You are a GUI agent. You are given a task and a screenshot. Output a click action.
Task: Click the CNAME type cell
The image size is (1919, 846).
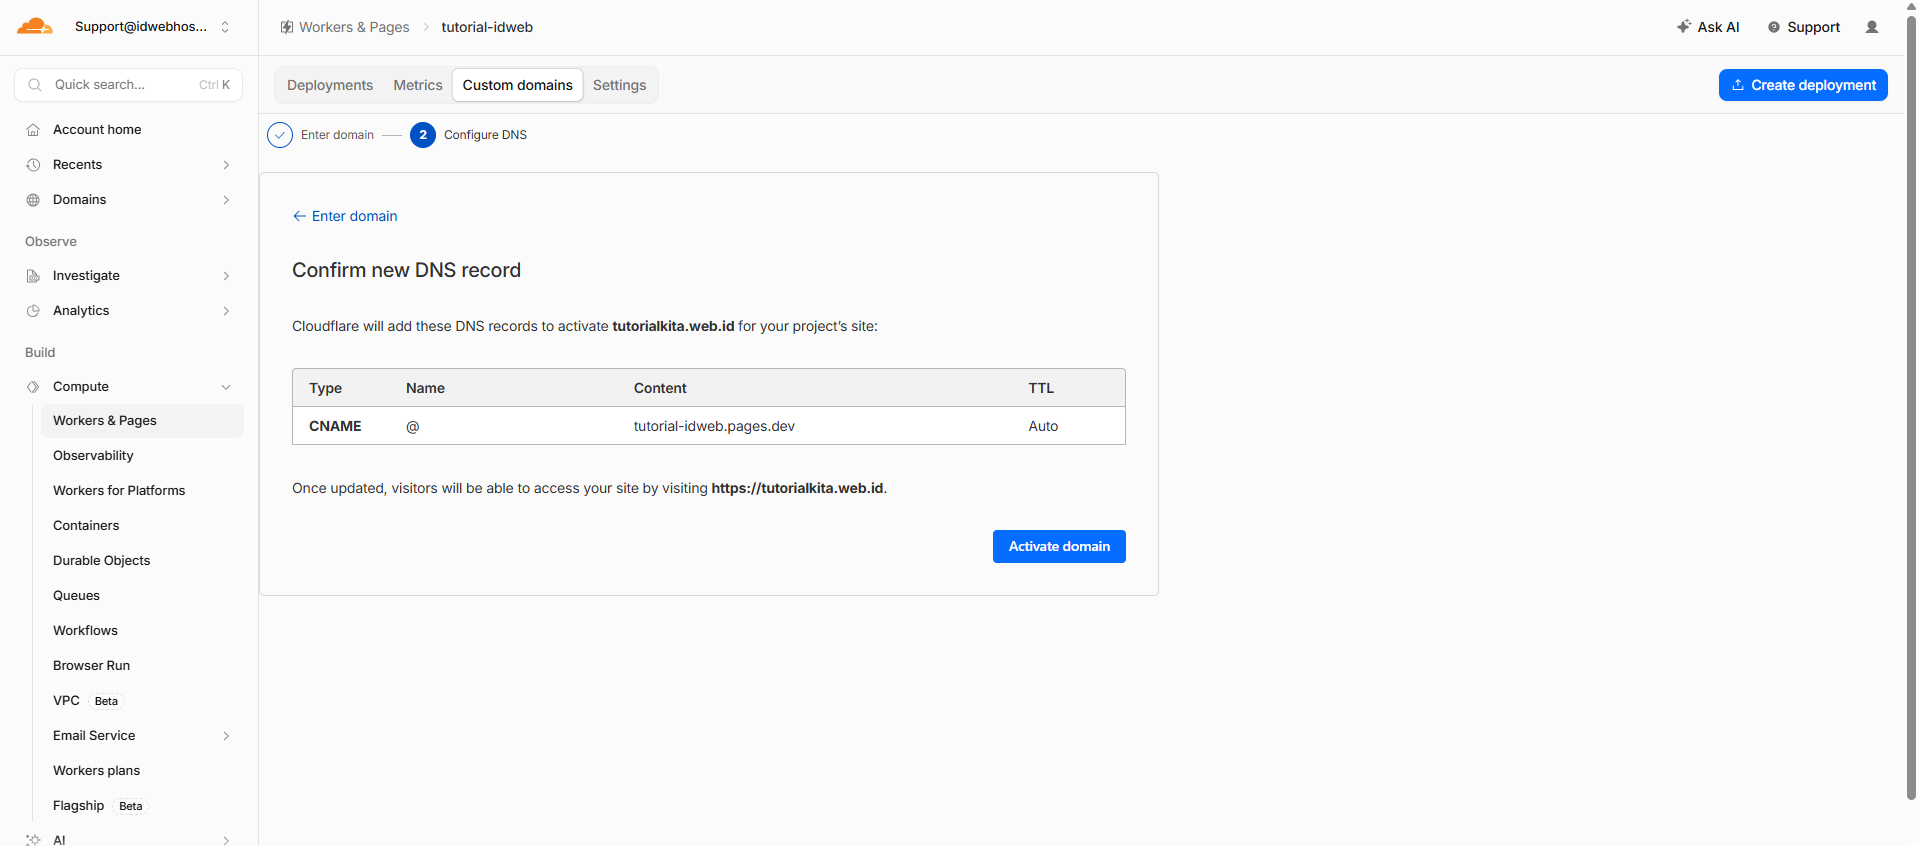335,426
